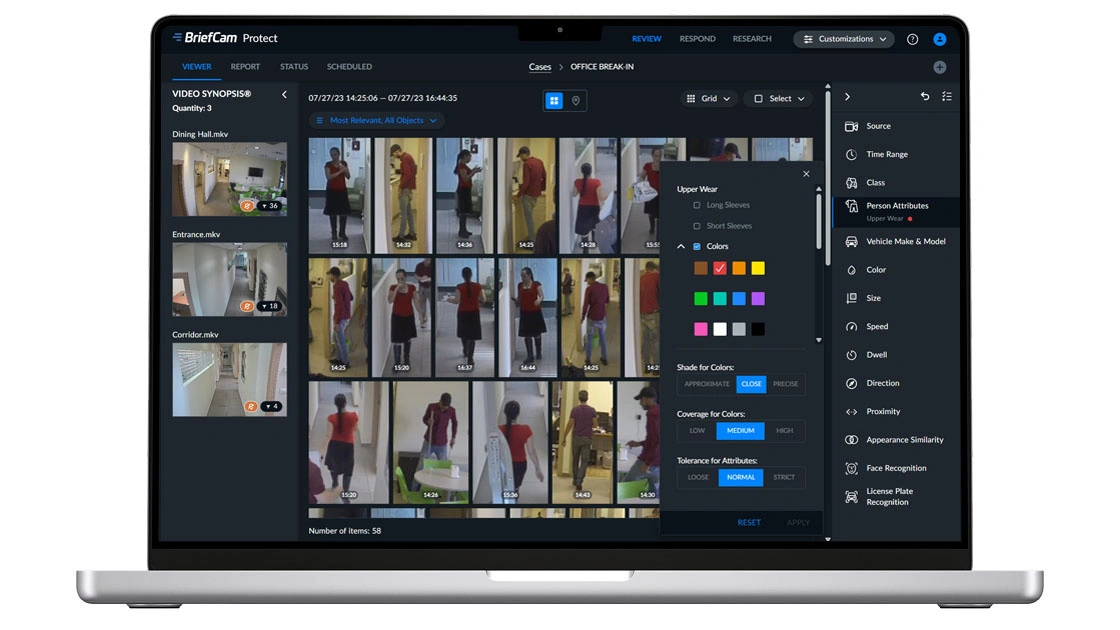The width and height of the screenshot is (1120, 630).
Task: Select the License Plate Recognition filter
Action: [888, 497]
